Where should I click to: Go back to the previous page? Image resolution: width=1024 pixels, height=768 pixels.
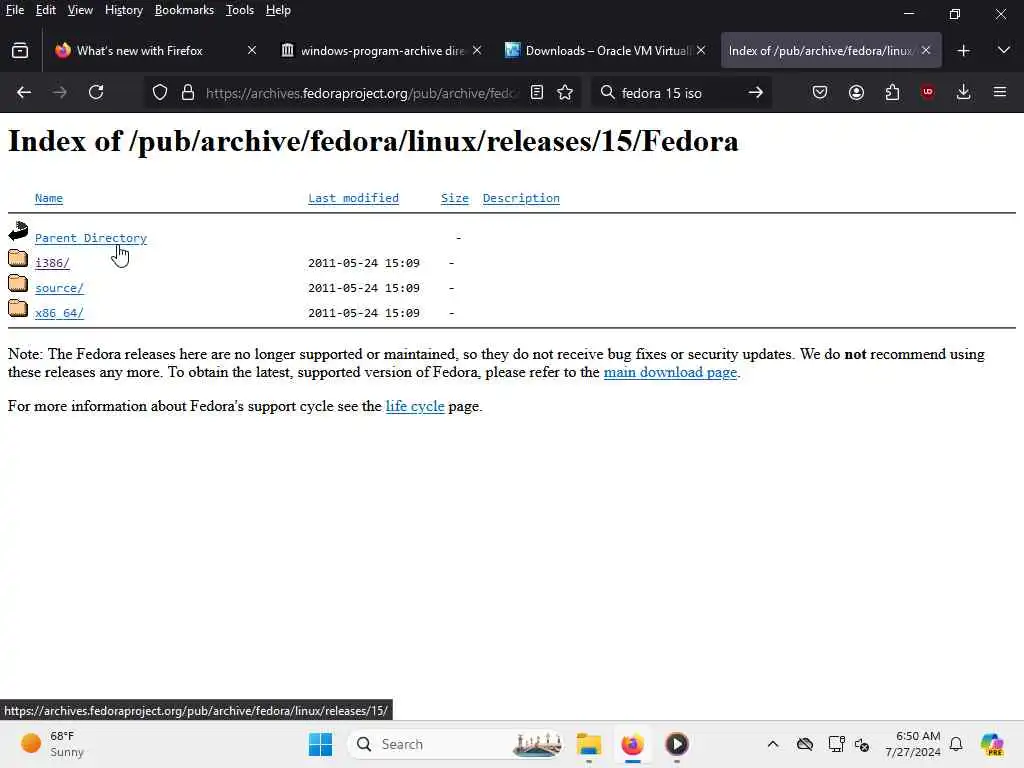click(x=24, y=93)
